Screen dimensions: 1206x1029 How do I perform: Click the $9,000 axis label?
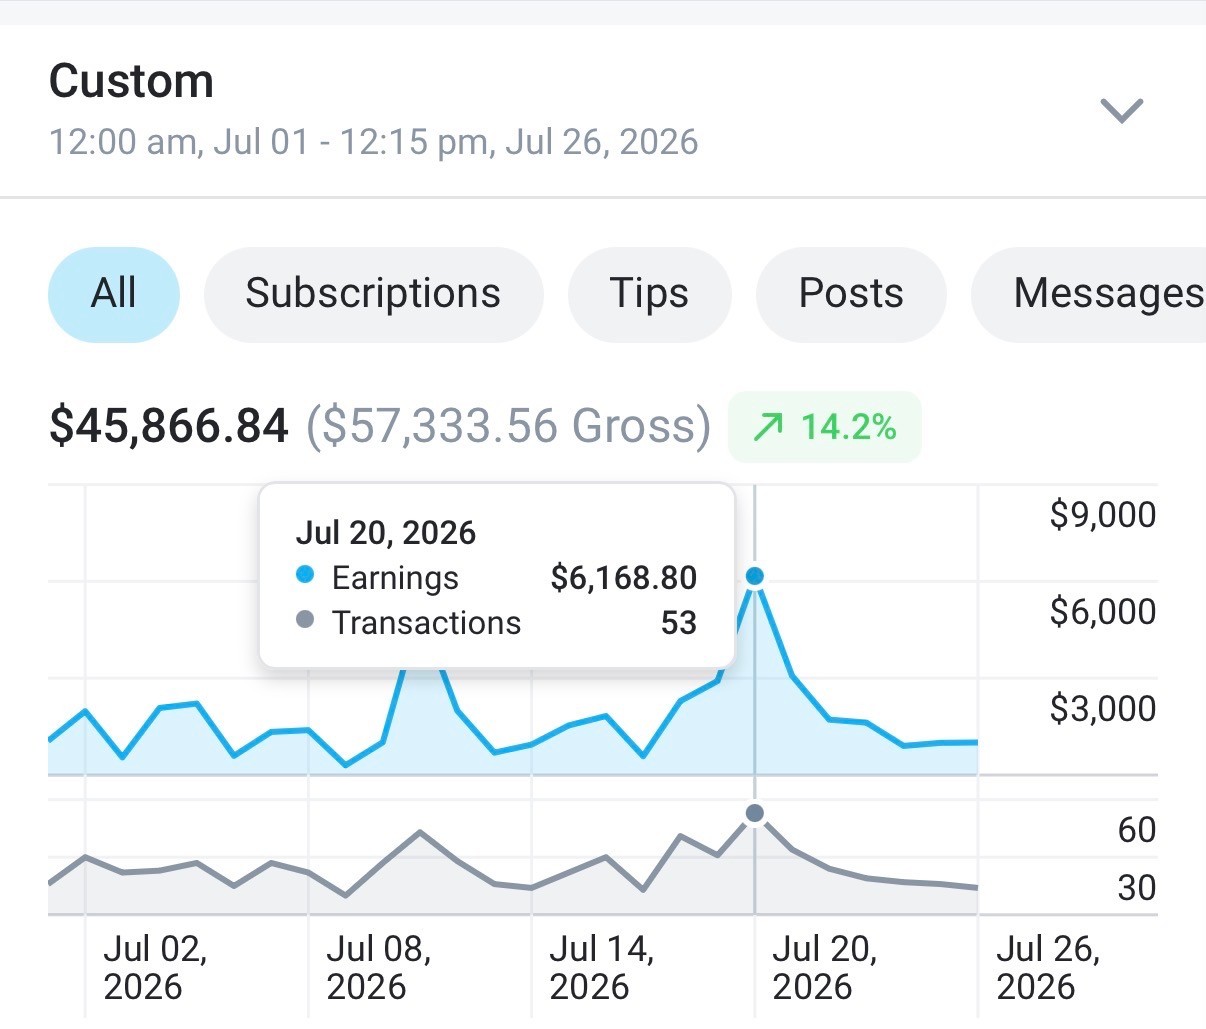pos(1103,514)
